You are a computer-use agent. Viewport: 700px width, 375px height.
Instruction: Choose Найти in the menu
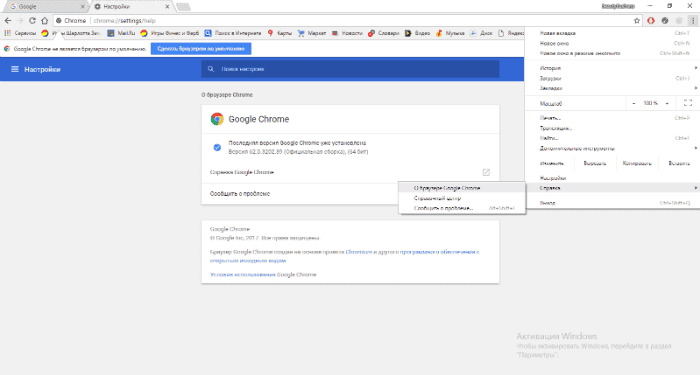point(612,138)
